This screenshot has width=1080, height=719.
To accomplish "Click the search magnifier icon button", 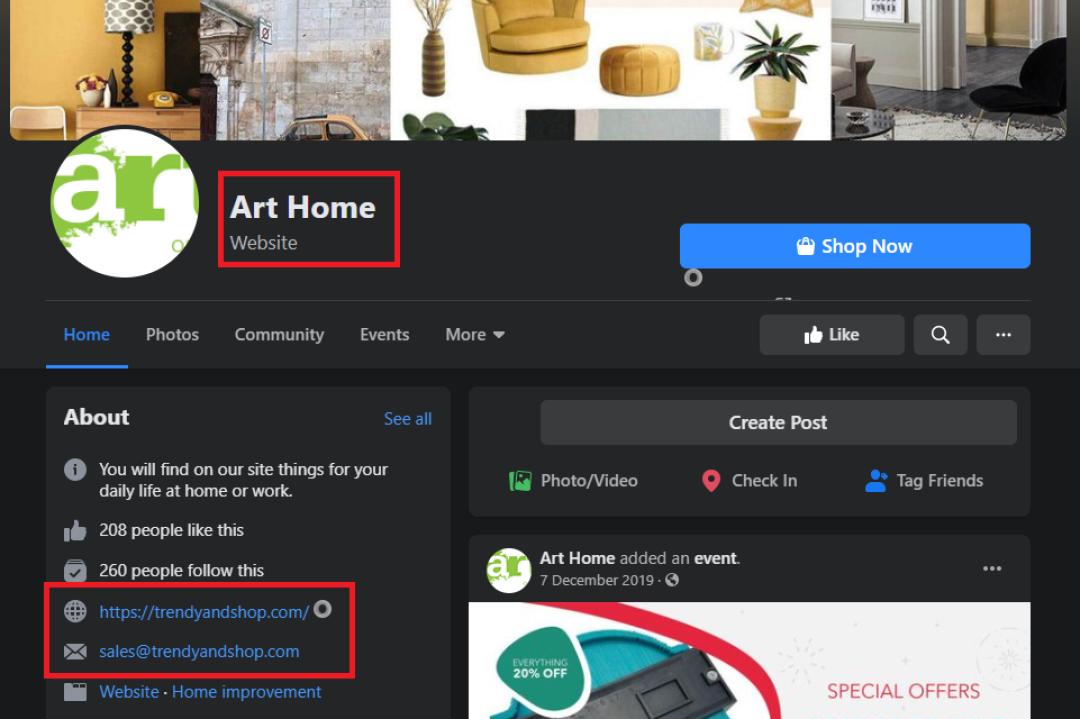I will coord(940,335).
